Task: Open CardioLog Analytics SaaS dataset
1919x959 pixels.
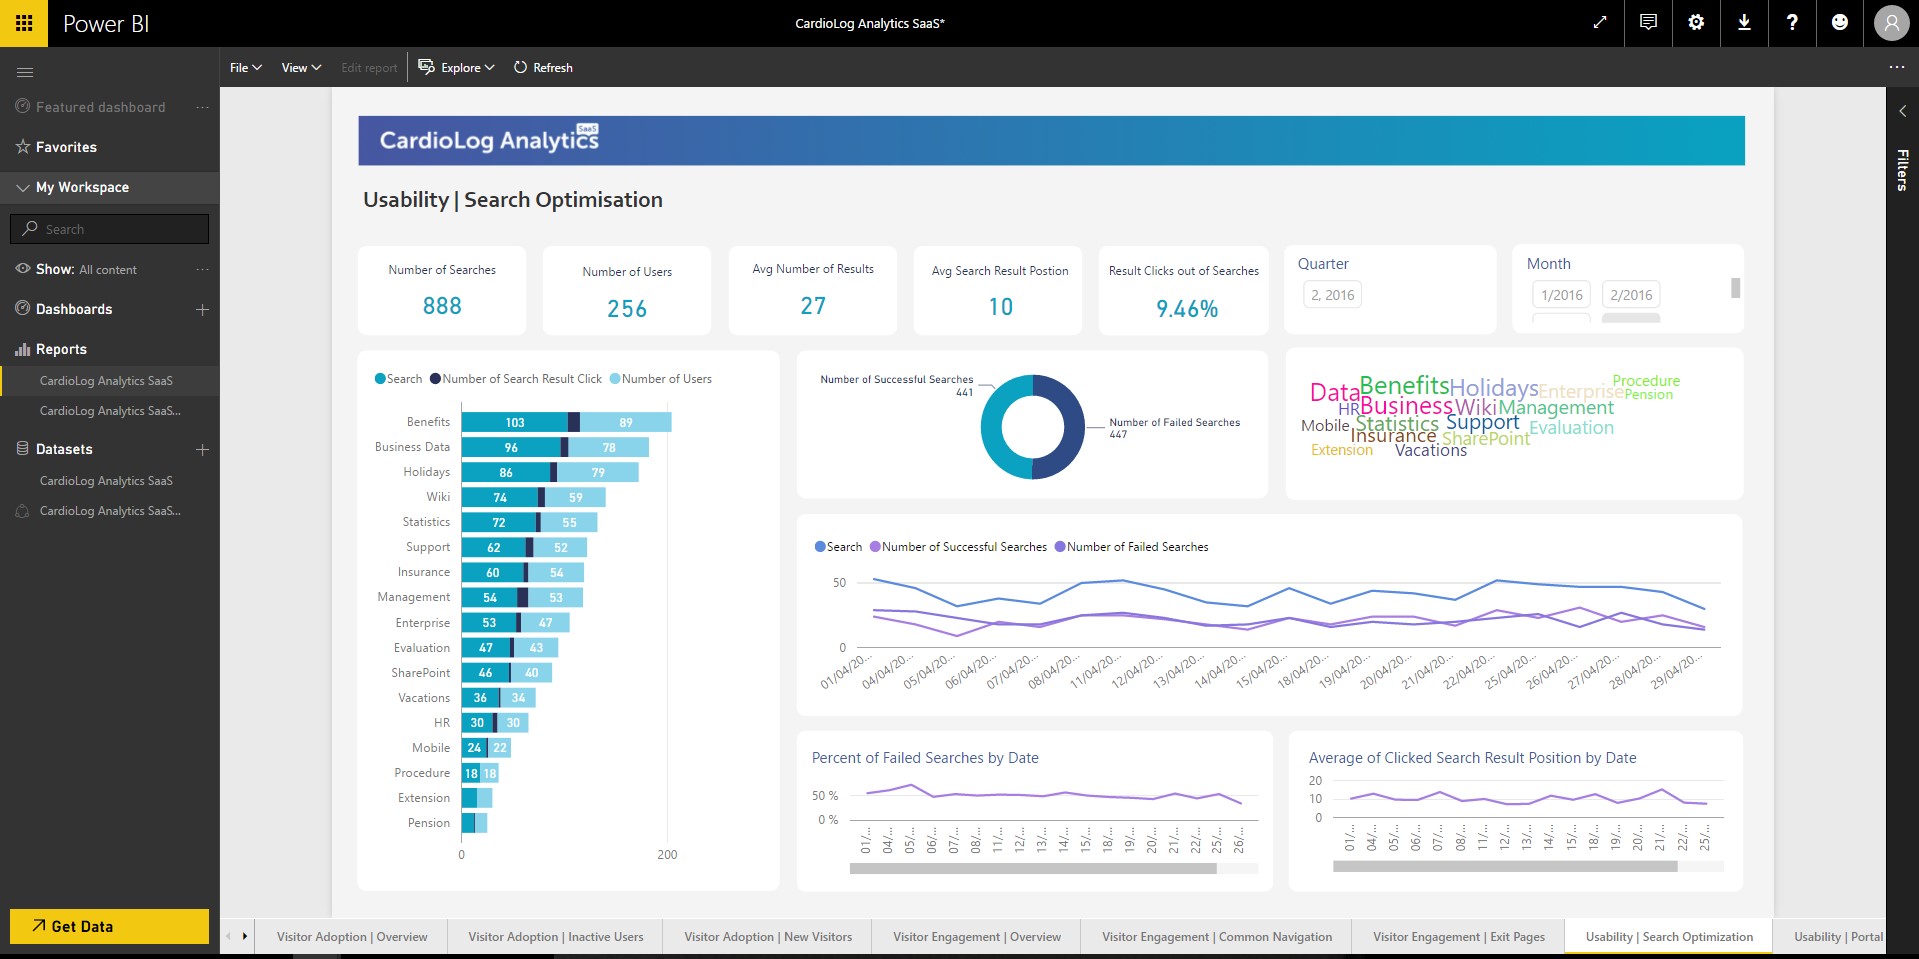Action: [106, 481]
